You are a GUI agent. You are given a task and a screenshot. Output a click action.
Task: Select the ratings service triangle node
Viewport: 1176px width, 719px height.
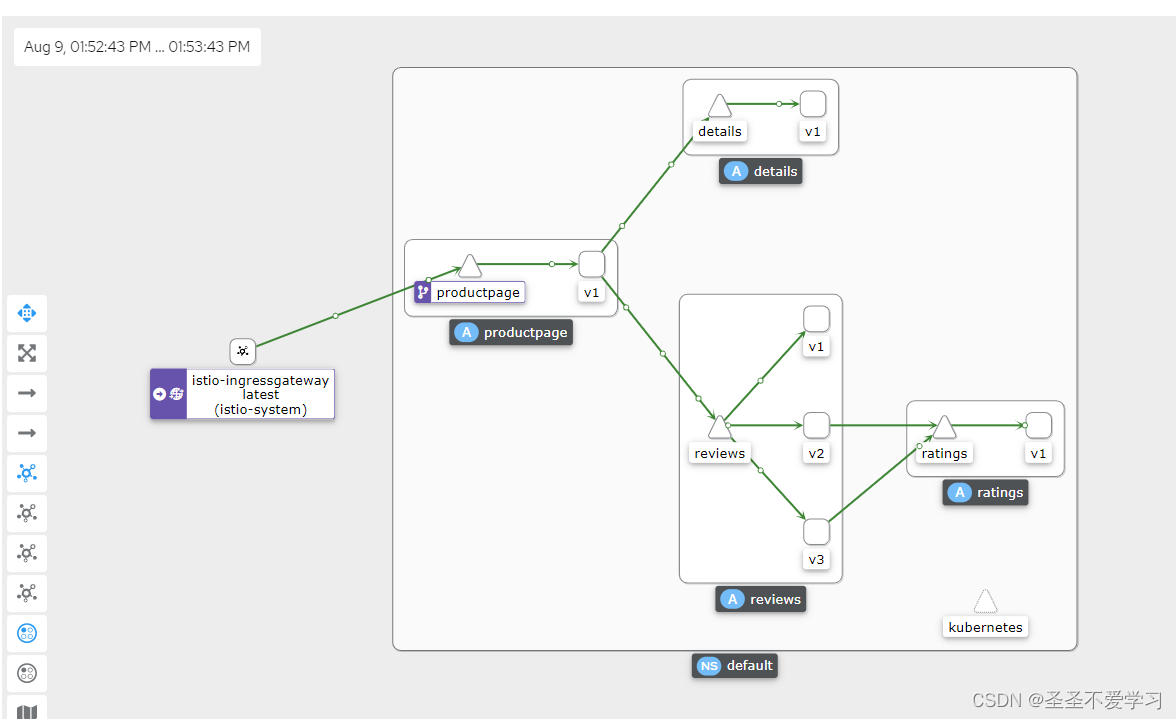pyautogui.click(x=944, y=427)
